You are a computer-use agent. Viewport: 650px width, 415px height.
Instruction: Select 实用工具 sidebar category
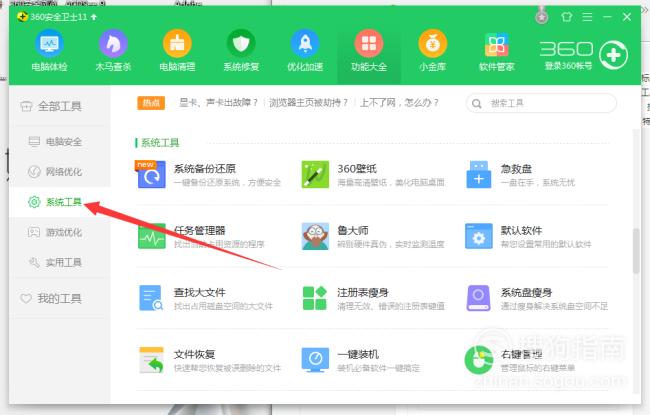click(60, 262)
